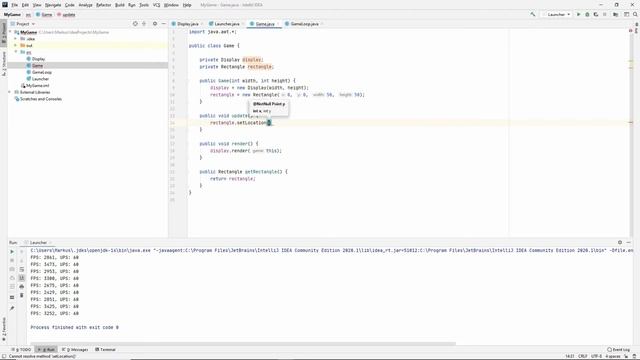Viewport: 640px width, 360px height.
Task: Toggle tool window bars icon in status bar corner
Action: click(4, 356)
